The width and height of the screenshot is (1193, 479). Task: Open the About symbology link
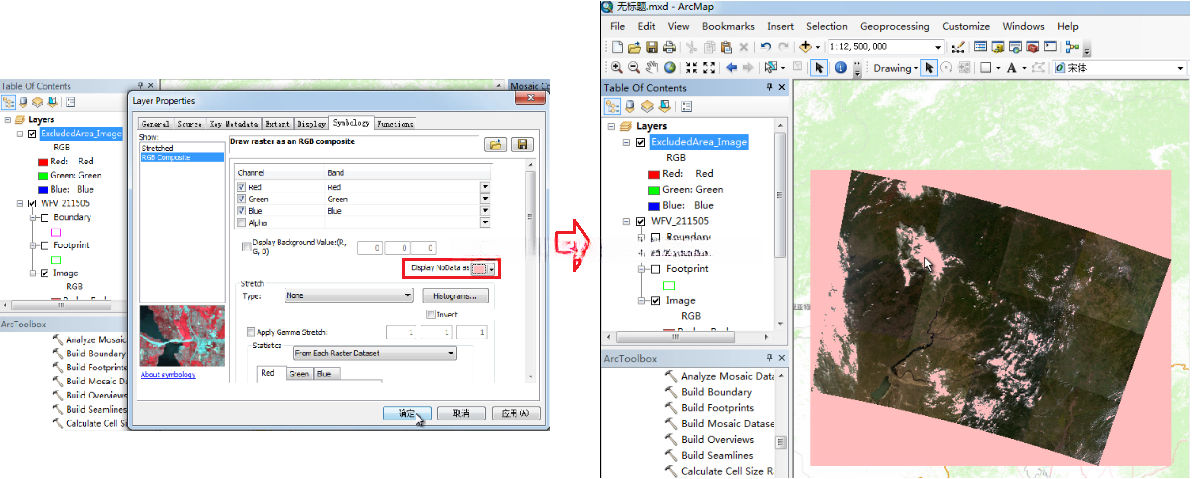click(168, 375)
